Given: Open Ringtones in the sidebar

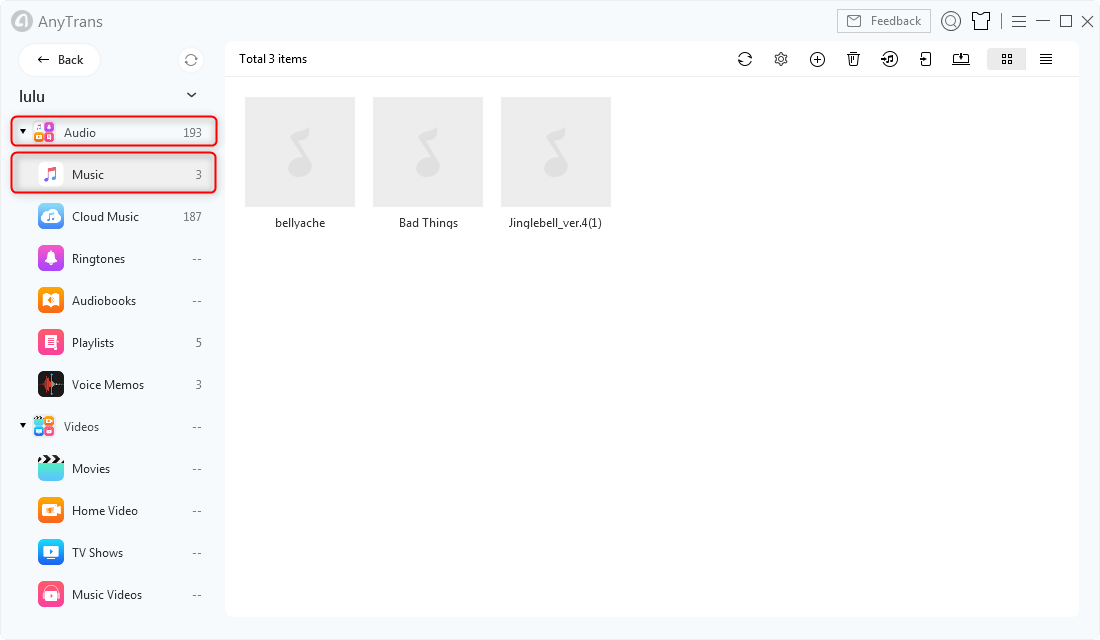Looking at the screenshot, I should point(114,259).
